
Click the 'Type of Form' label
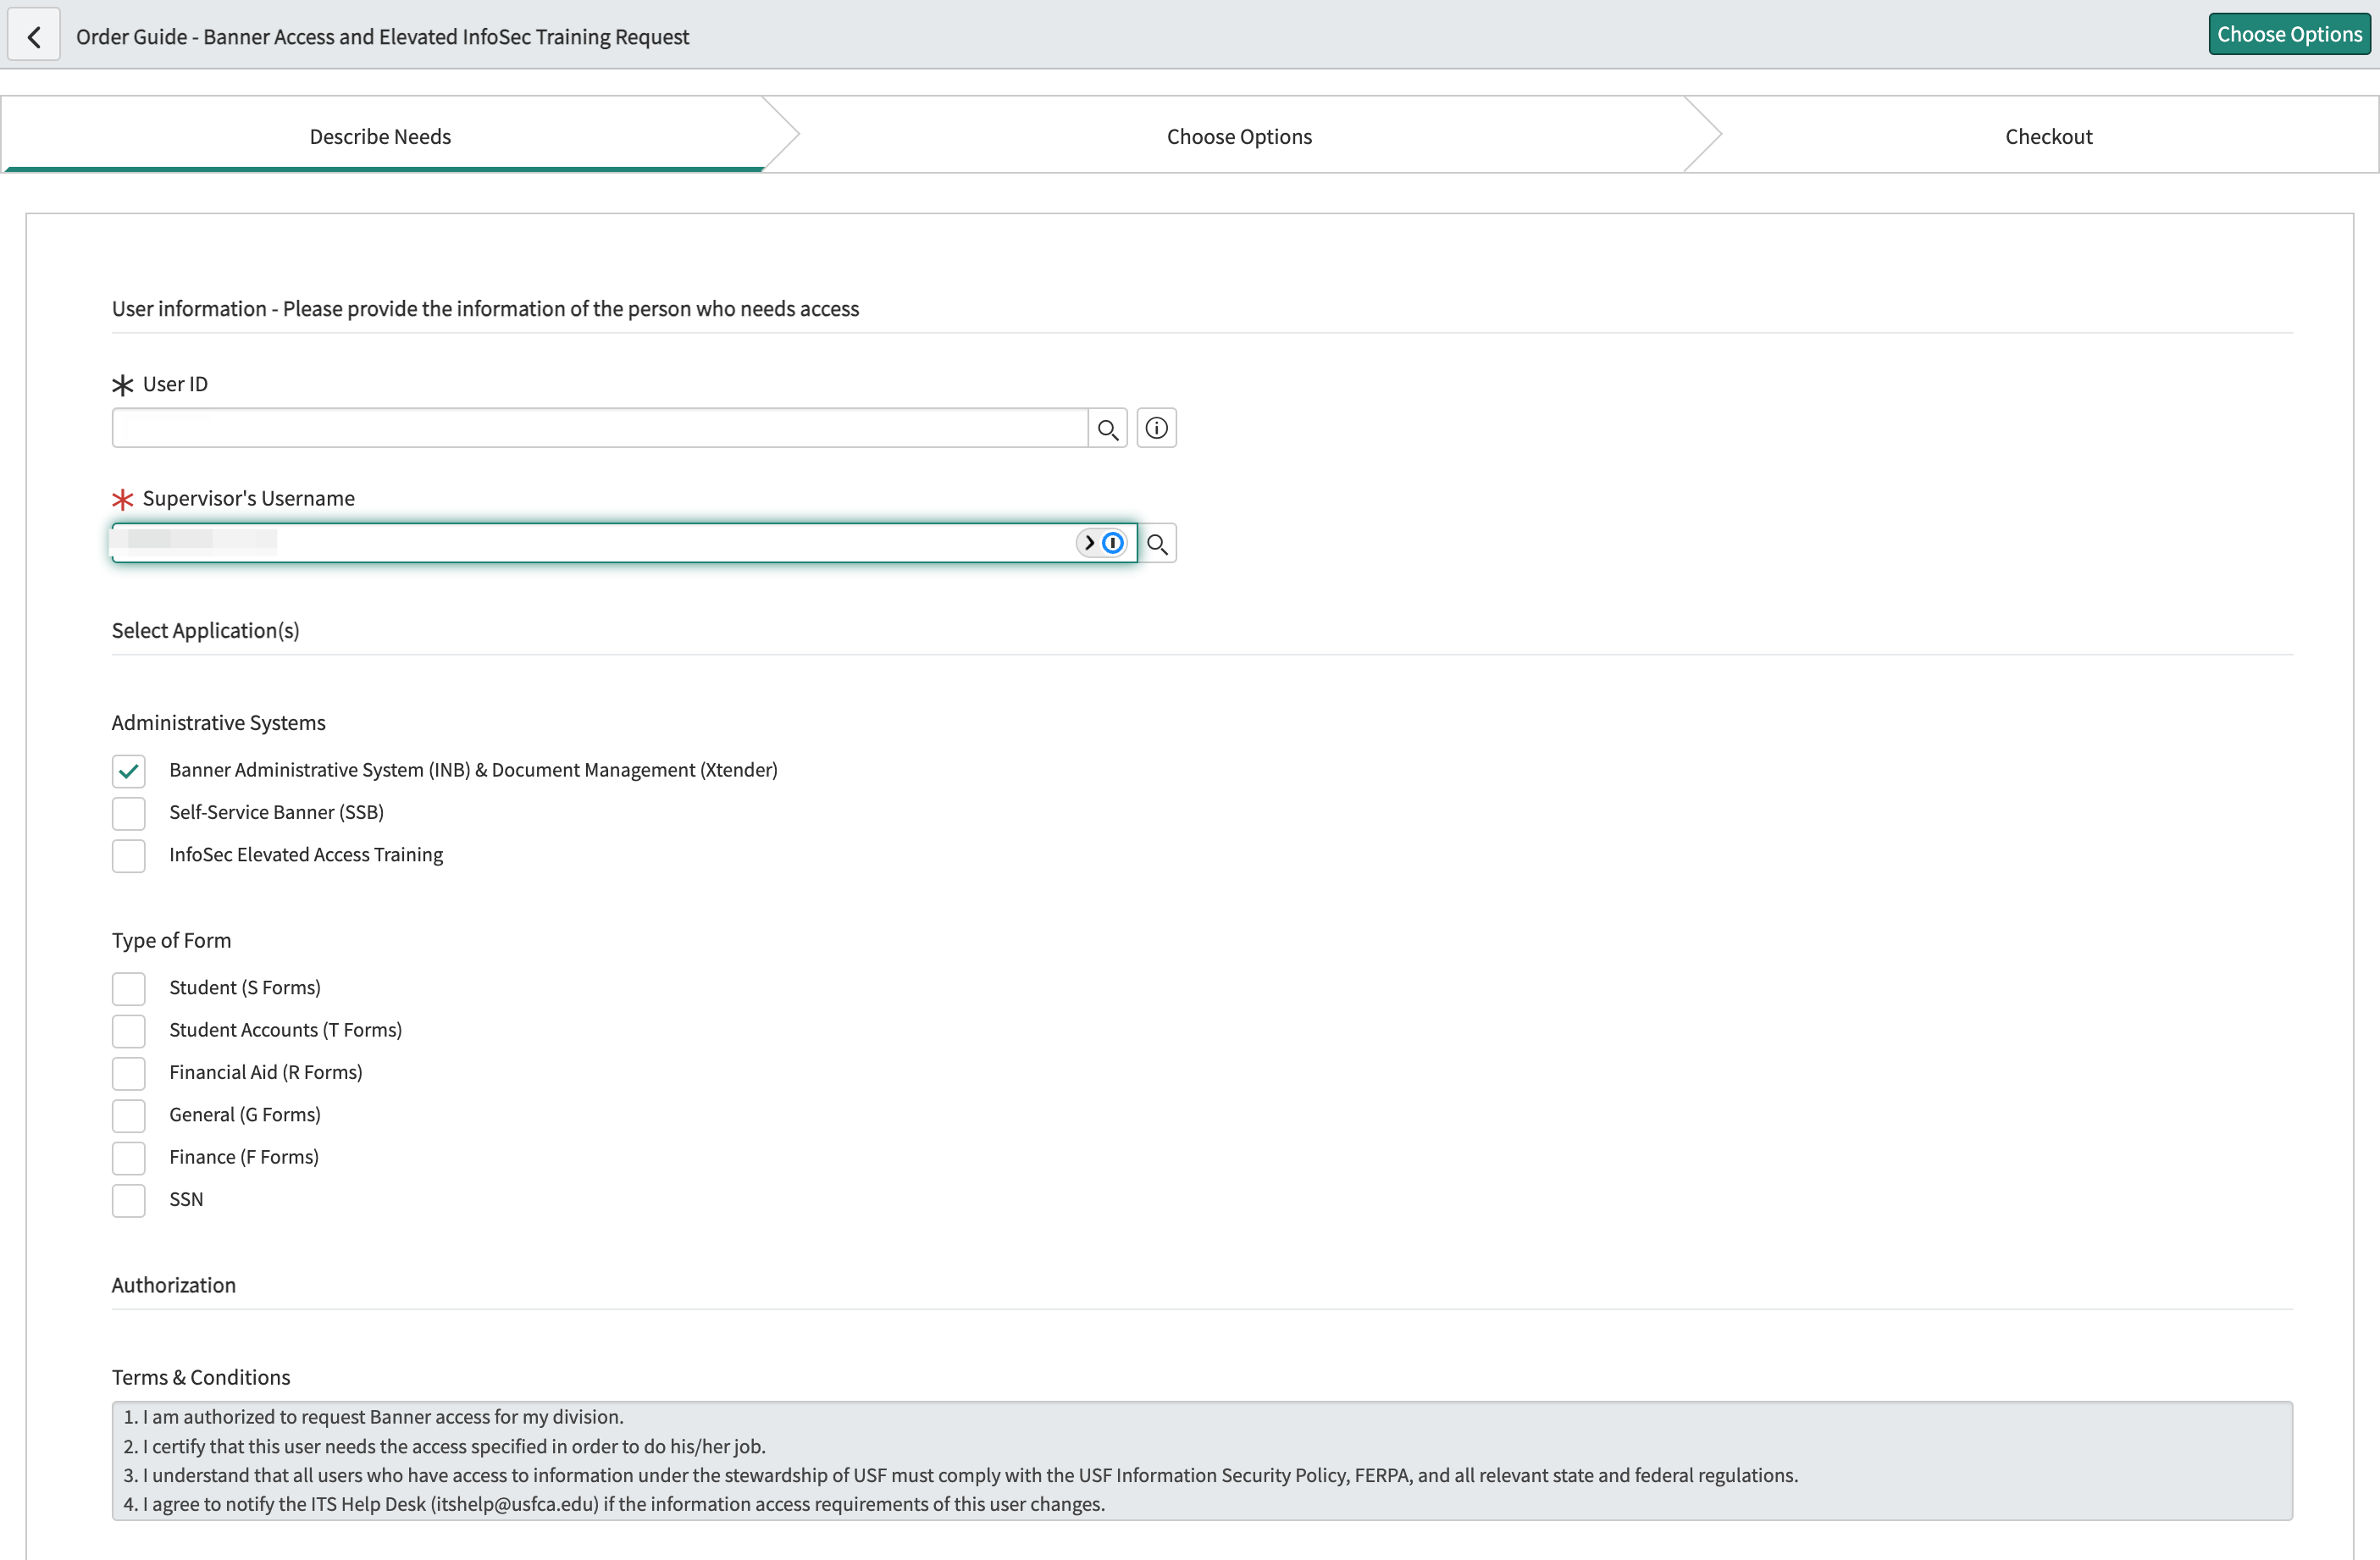[x=172, y=940]
